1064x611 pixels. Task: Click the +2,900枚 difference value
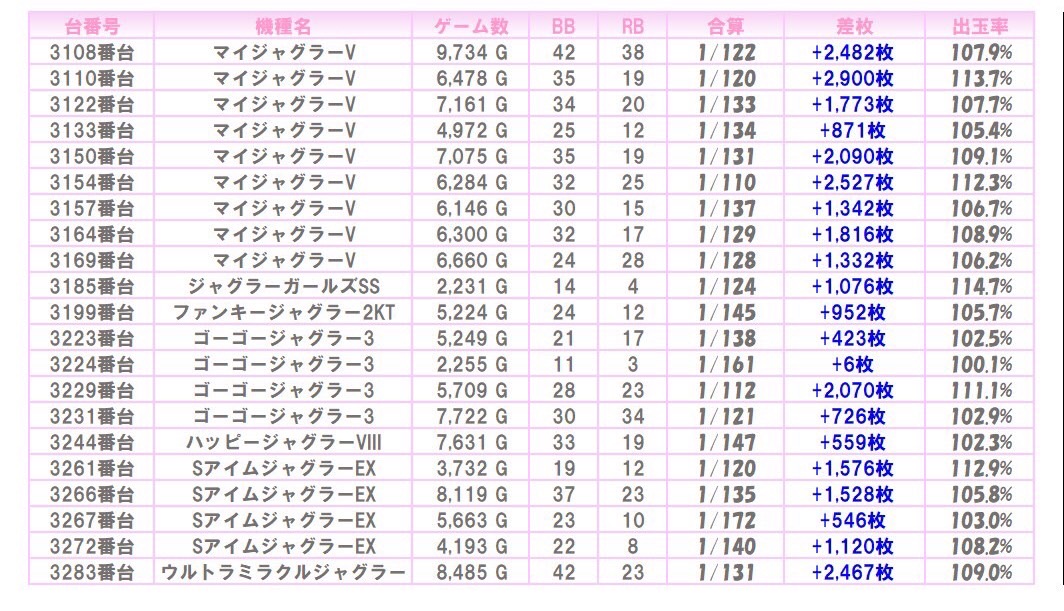click(x=852, y=78)
